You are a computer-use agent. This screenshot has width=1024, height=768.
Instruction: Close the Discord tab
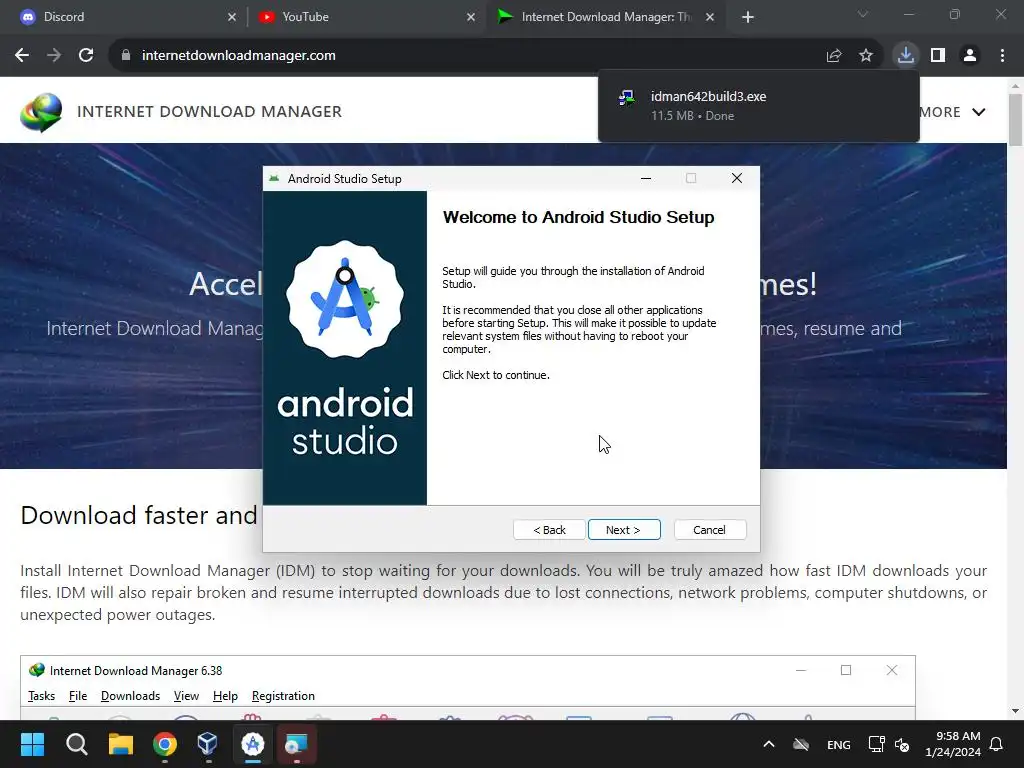click(232, 17)
